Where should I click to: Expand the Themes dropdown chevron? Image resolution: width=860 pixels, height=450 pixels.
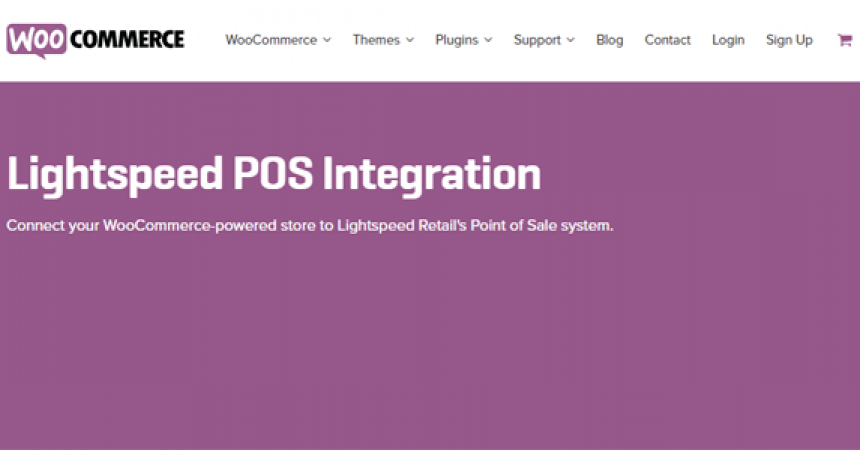410,40
